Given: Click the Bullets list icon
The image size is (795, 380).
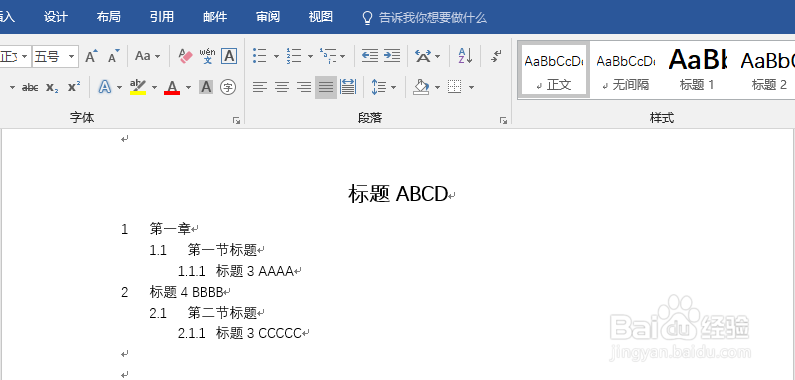Looking at the screenshot, I should pos(260,56).
